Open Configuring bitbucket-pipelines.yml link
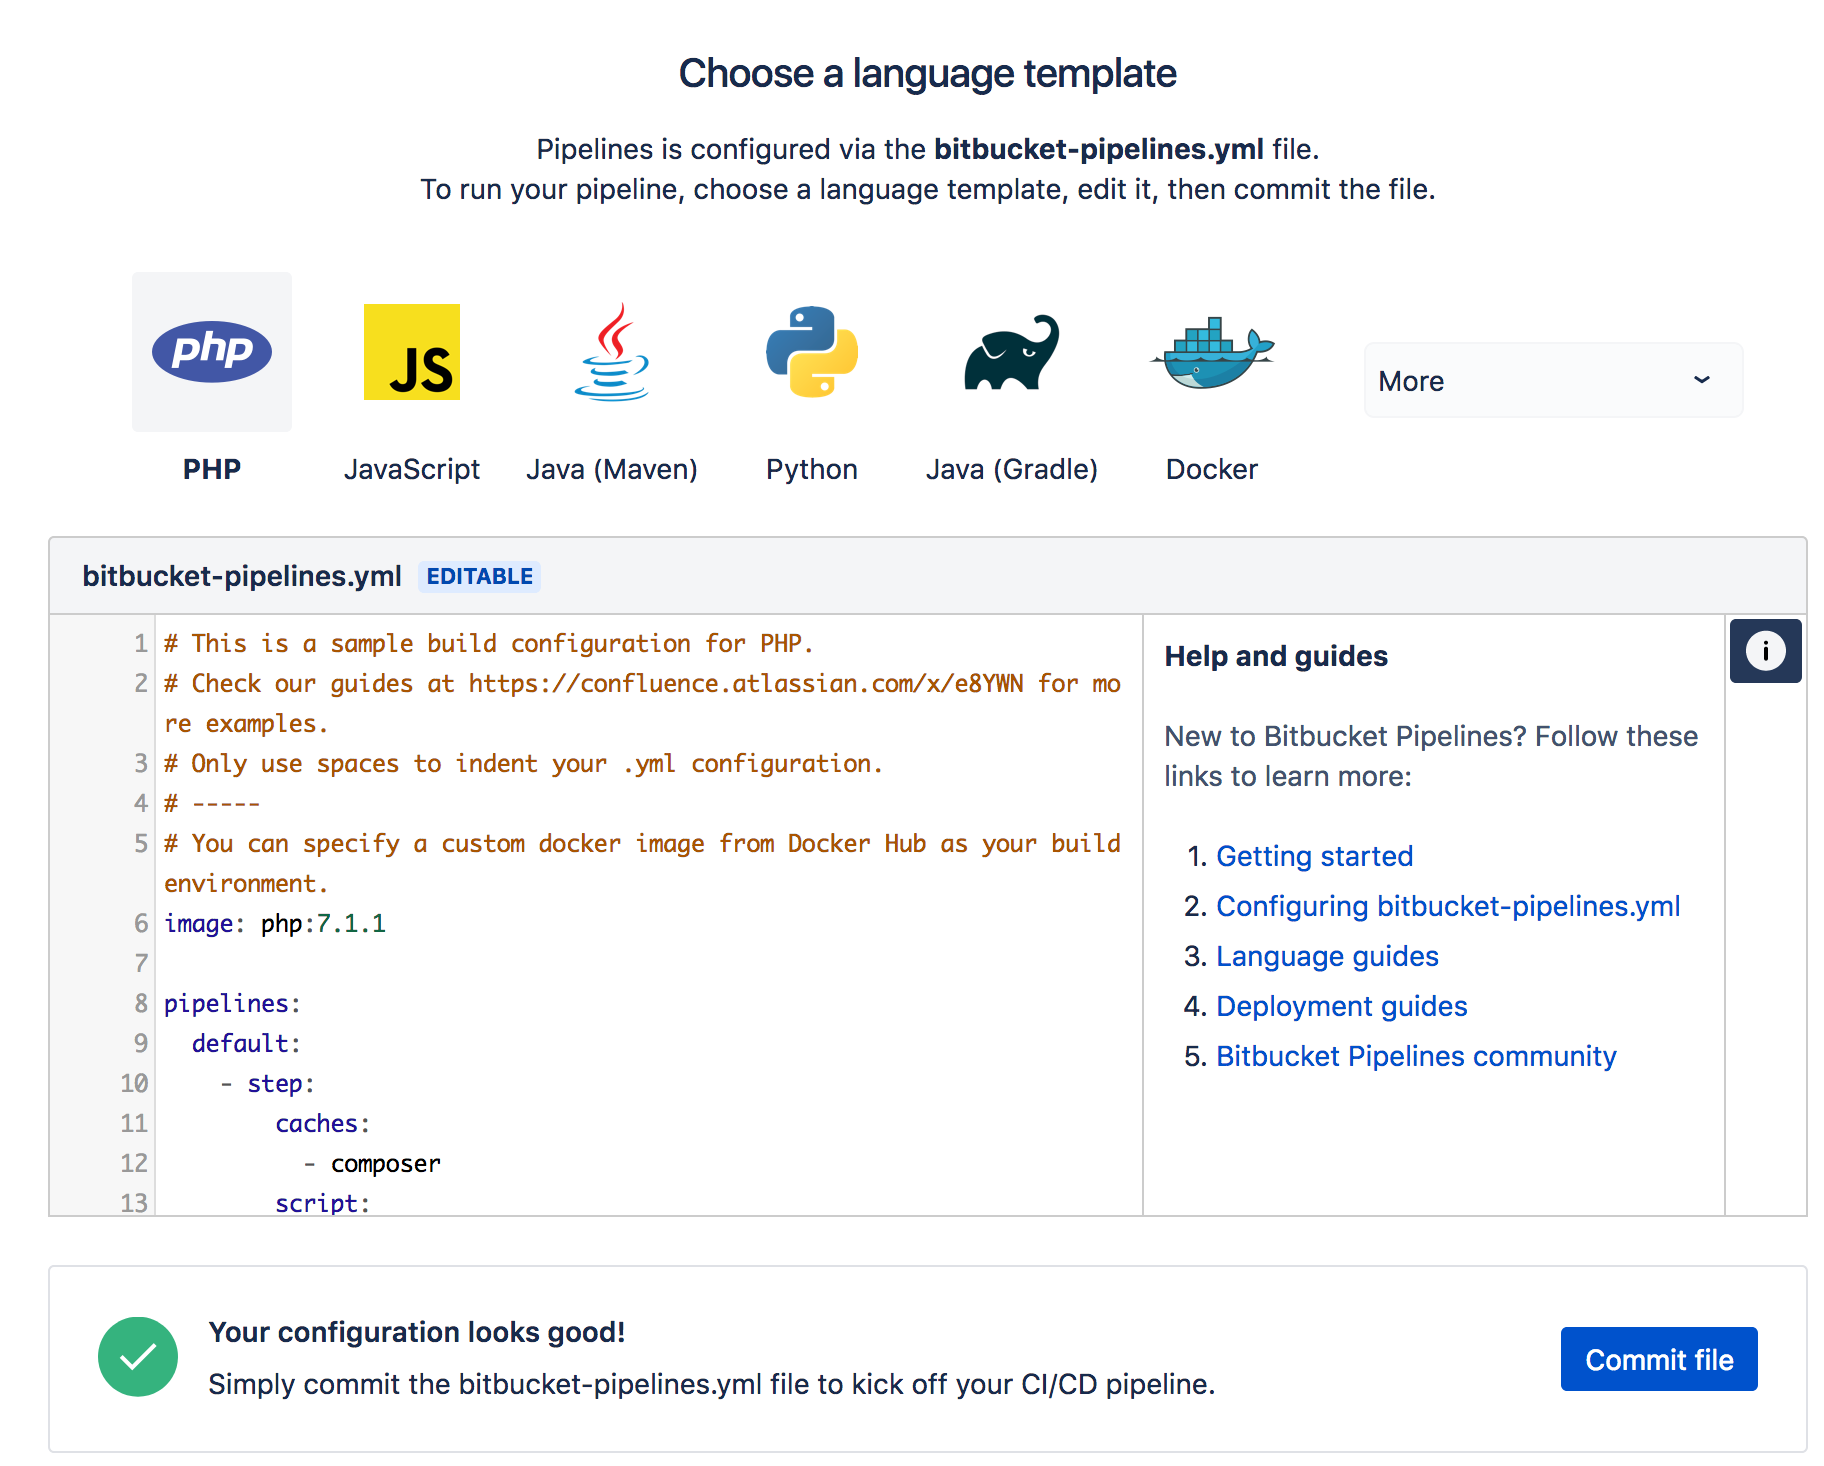The width and height of the screenshot is (1824, 1466). (1448, 906)
